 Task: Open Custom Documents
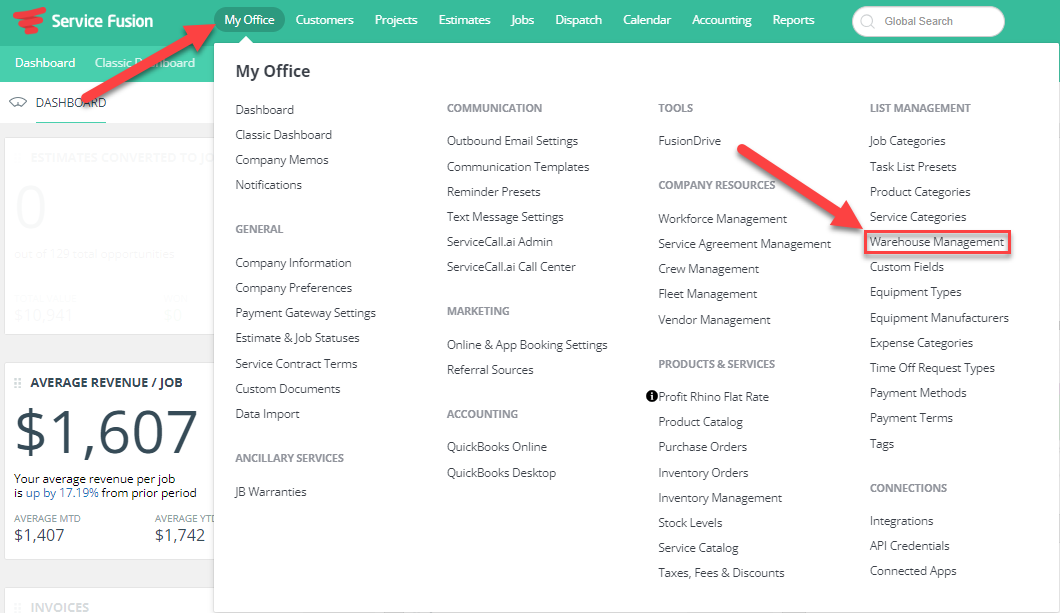click(x=288, y=389)
